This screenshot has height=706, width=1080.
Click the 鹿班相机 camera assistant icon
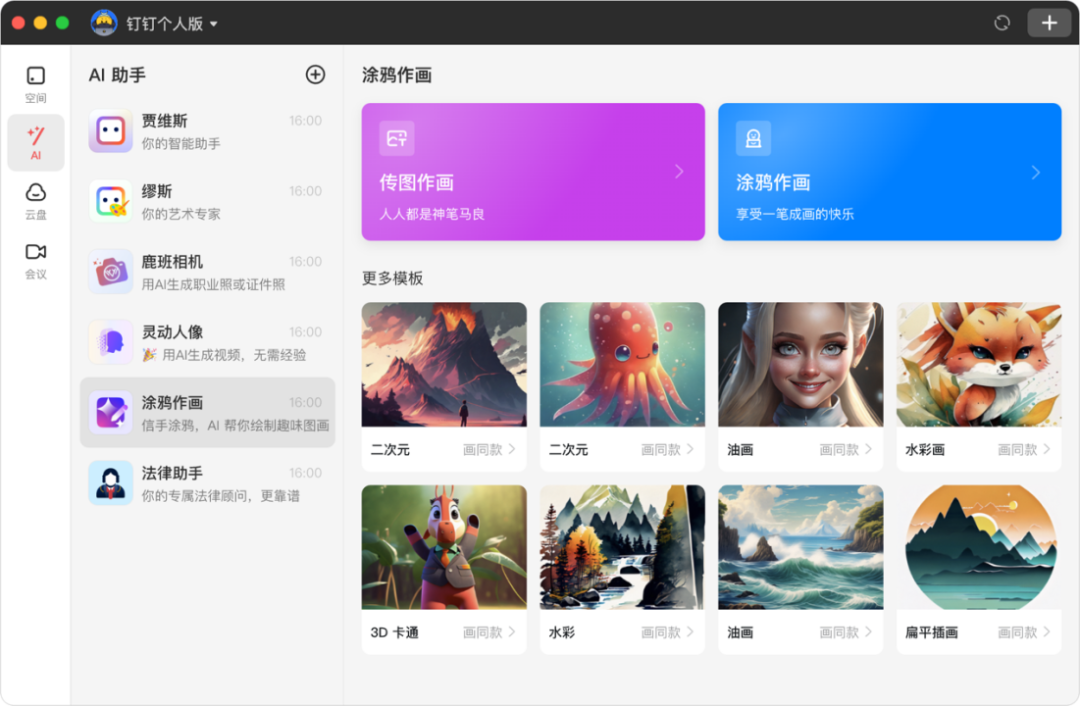click(110, 272)
